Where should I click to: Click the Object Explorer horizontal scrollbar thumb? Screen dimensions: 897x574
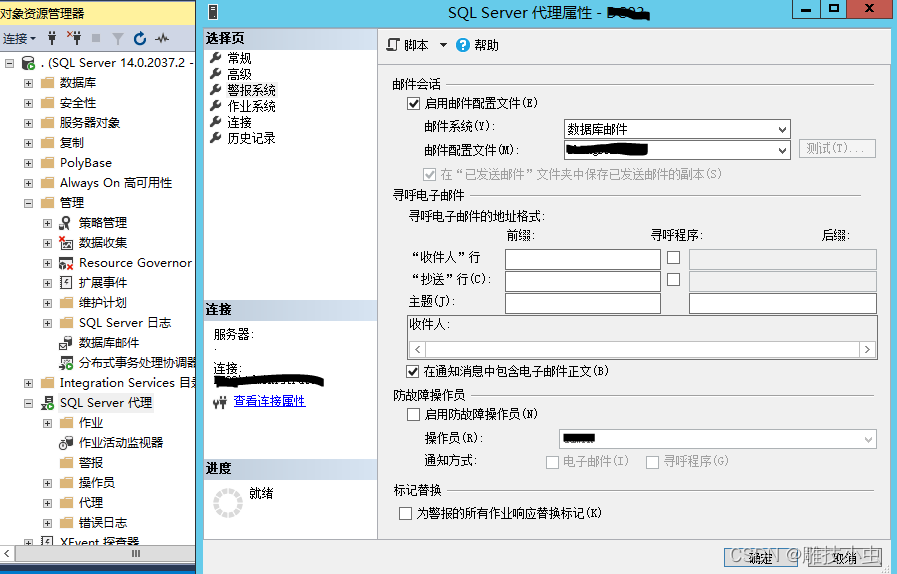click(x=136, y=553)
